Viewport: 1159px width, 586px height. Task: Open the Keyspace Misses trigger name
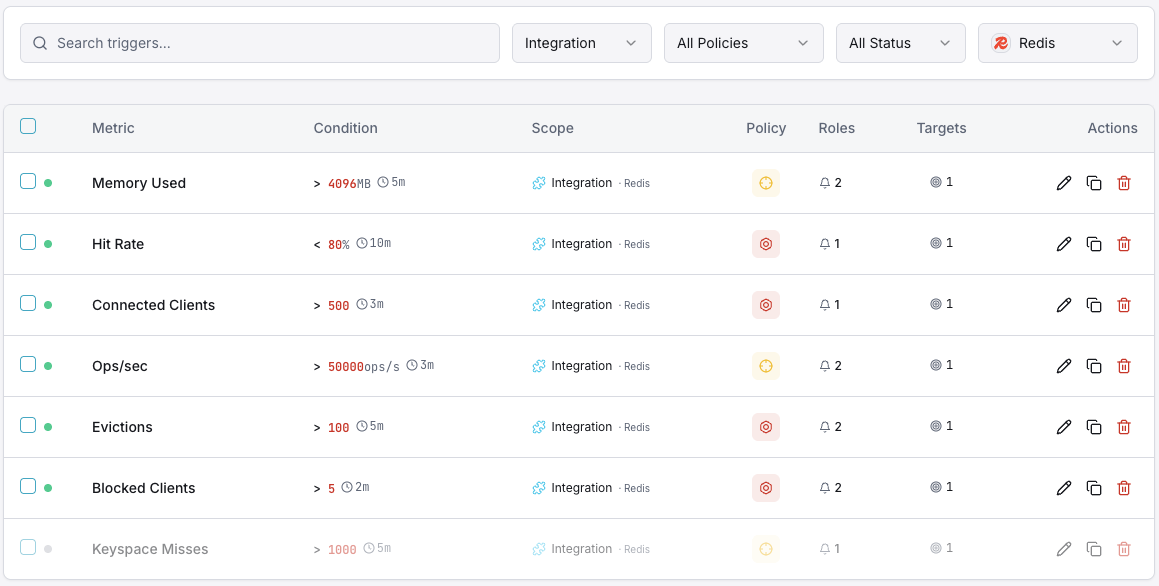(150, 548)
